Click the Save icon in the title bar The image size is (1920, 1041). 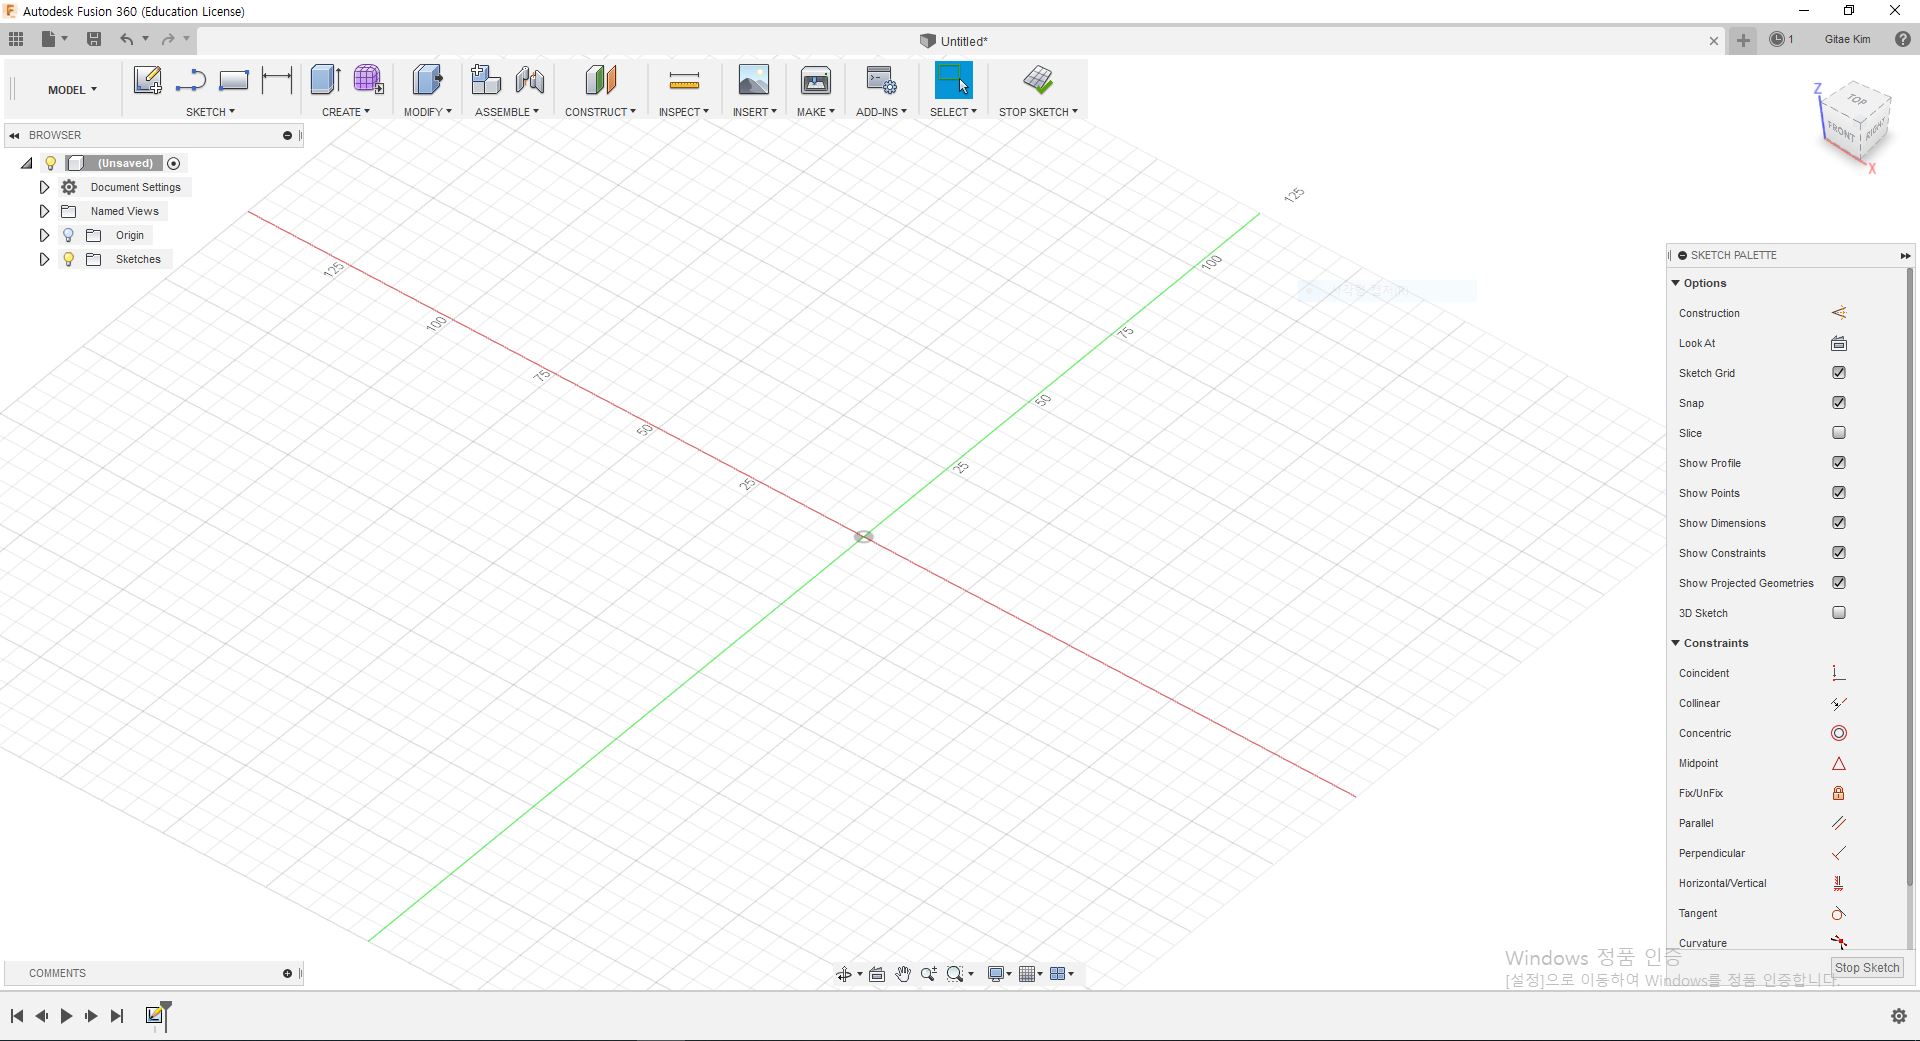(94, 39)
